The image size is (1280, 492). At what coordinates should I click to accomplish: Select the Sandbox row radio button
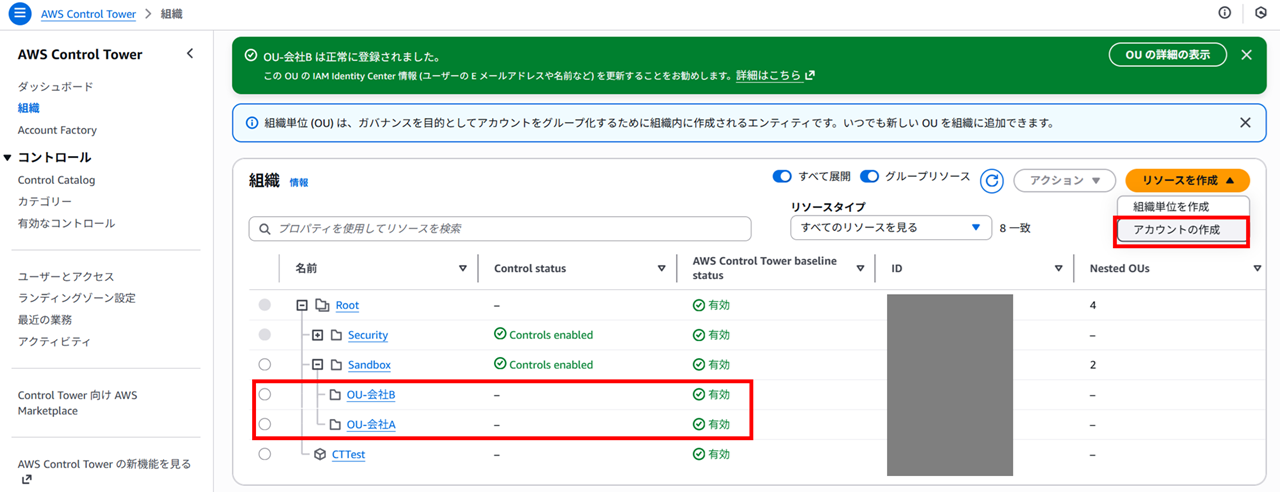point(265,365)
